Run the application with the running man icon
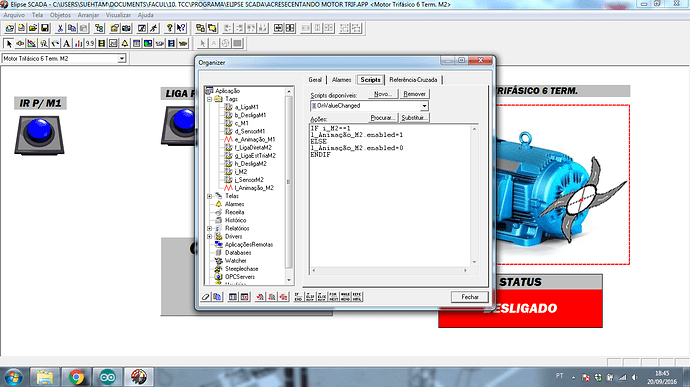Viewport: 690px width, 387px height. pyautogui.click(x=153, y=29)
